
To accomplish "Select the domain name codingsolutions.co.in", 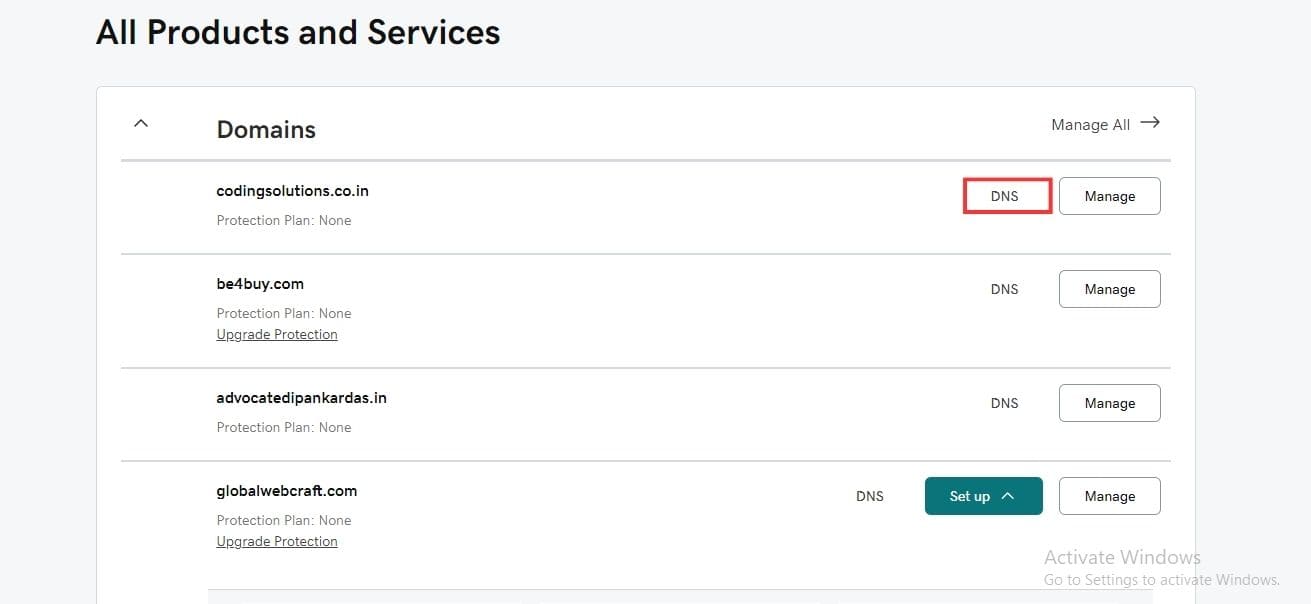I will pos(292,190).
